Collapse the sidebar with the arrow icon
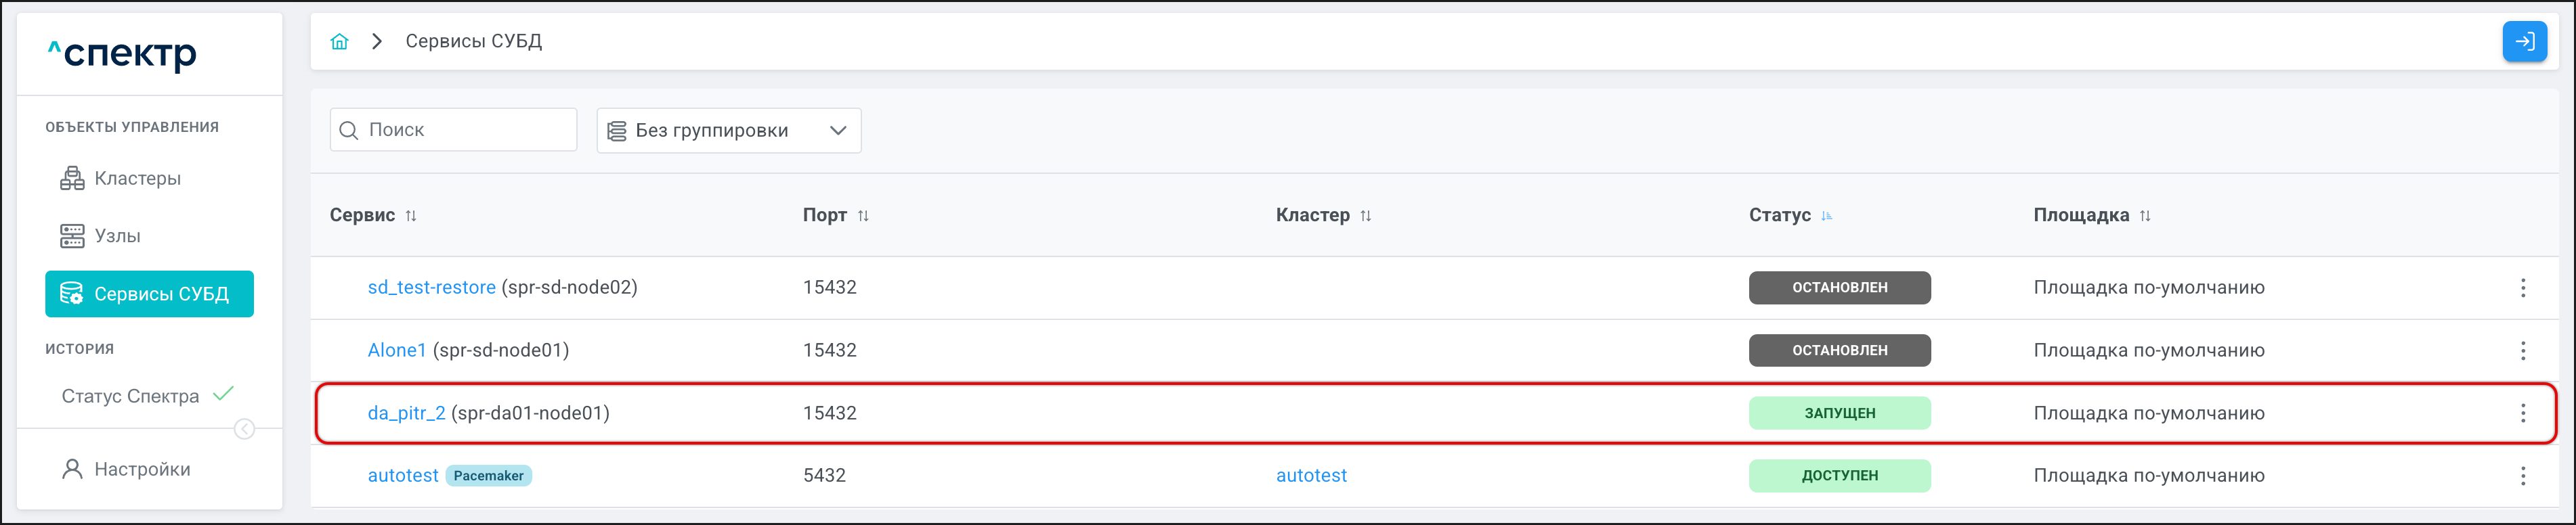The width and height of the screenshot is (2576, 525). click(x=244, y=429)
